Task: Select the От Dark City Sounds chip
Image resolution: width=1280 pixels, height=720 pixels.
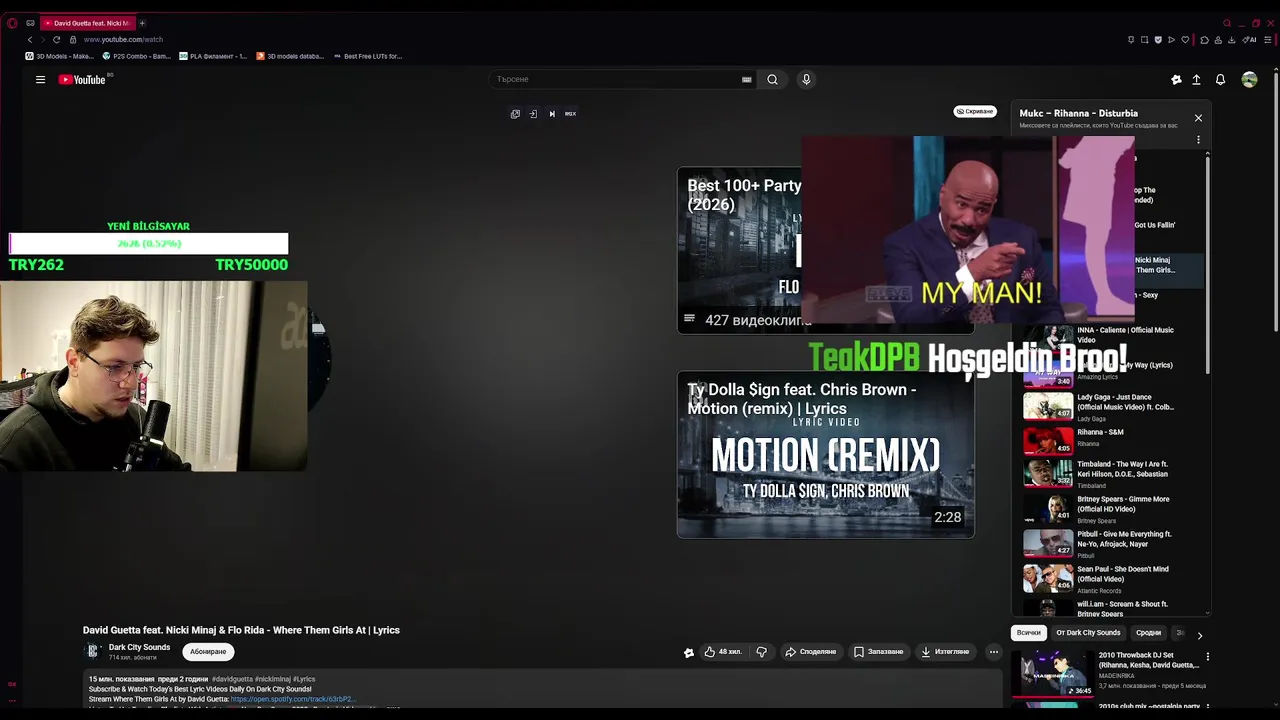Action: coord(1088,633)
